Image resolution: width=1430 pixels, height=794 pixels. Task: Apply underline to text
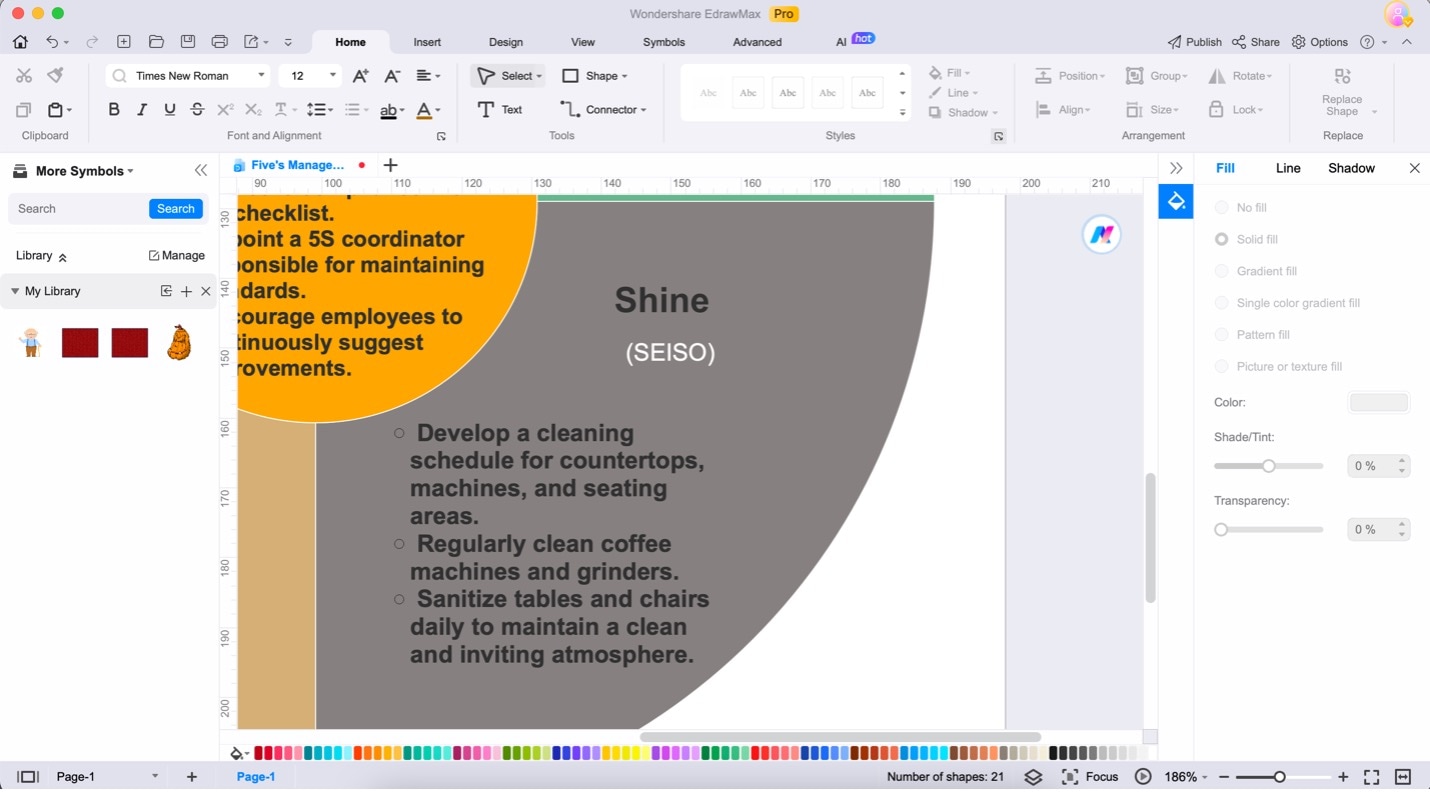pos(170,110)
